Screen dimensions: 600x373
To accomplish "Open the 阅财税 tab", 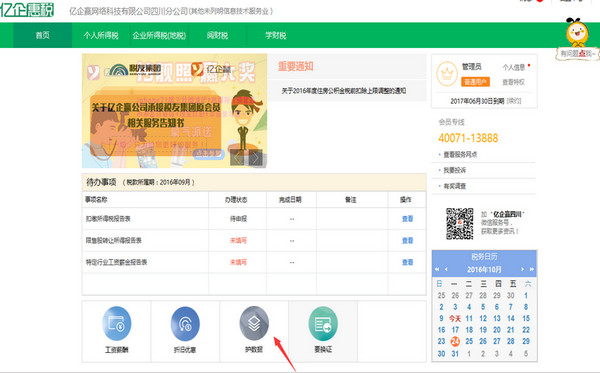I will [x=217, y=35].
